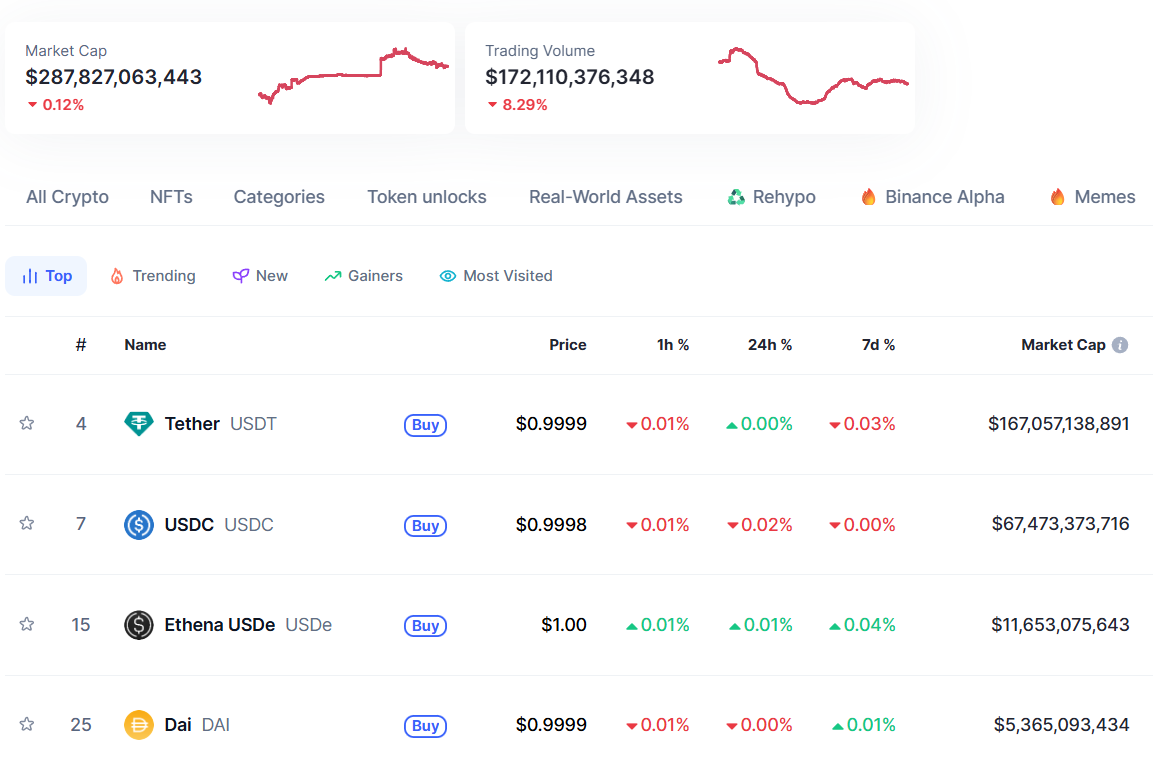The height and width of the screenshot is (768, 1153).
Task: Click Dai's market cap $5,365,093,434
Action: click(1062, 725)
